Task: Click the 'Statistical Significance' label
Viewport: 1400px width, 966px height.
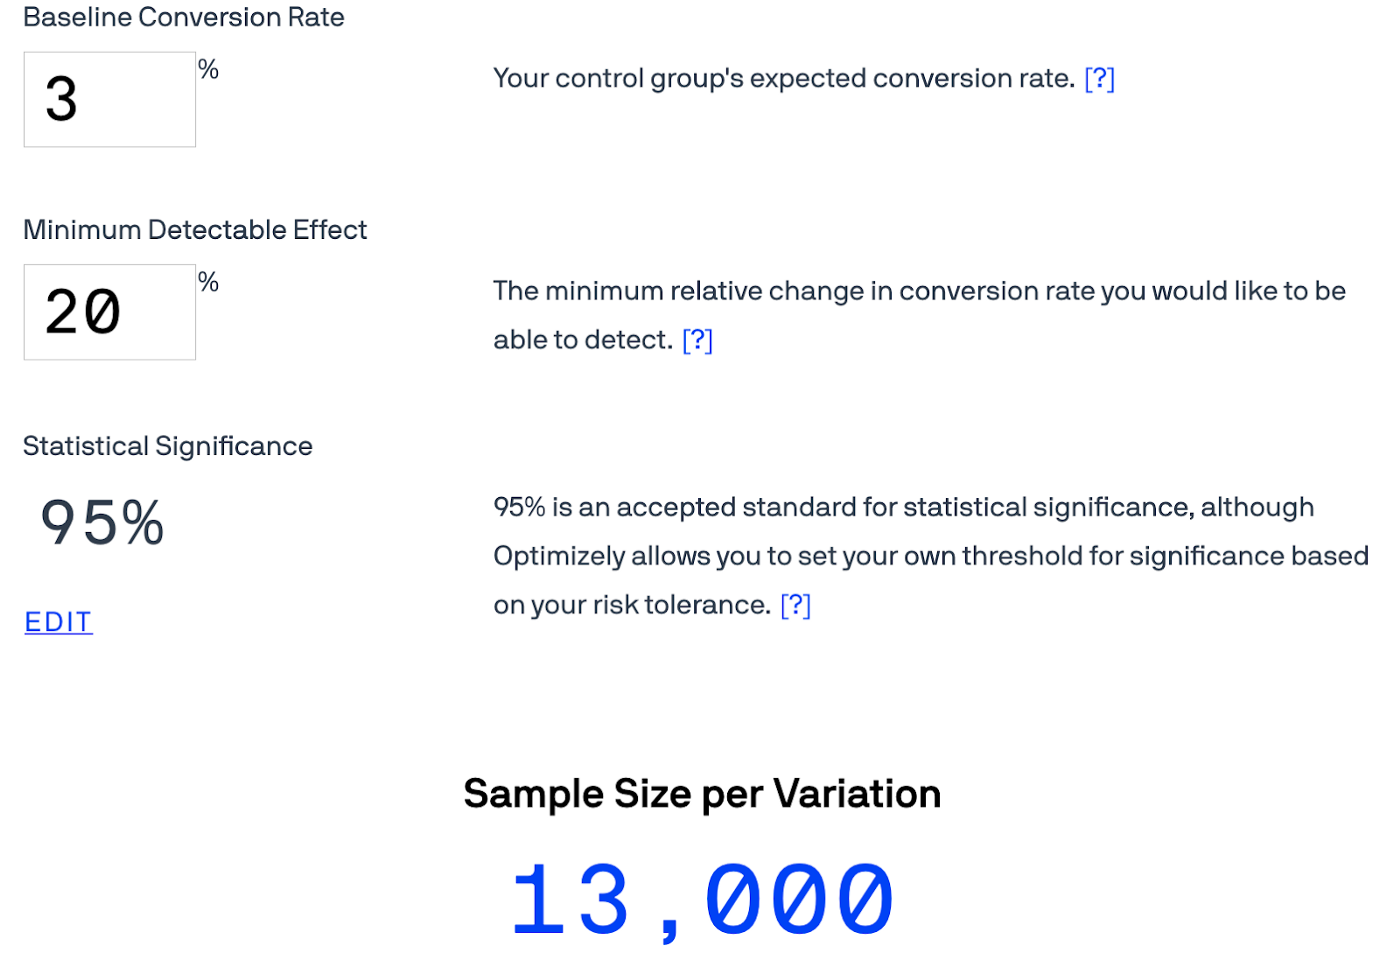Action: click(168, 446)
